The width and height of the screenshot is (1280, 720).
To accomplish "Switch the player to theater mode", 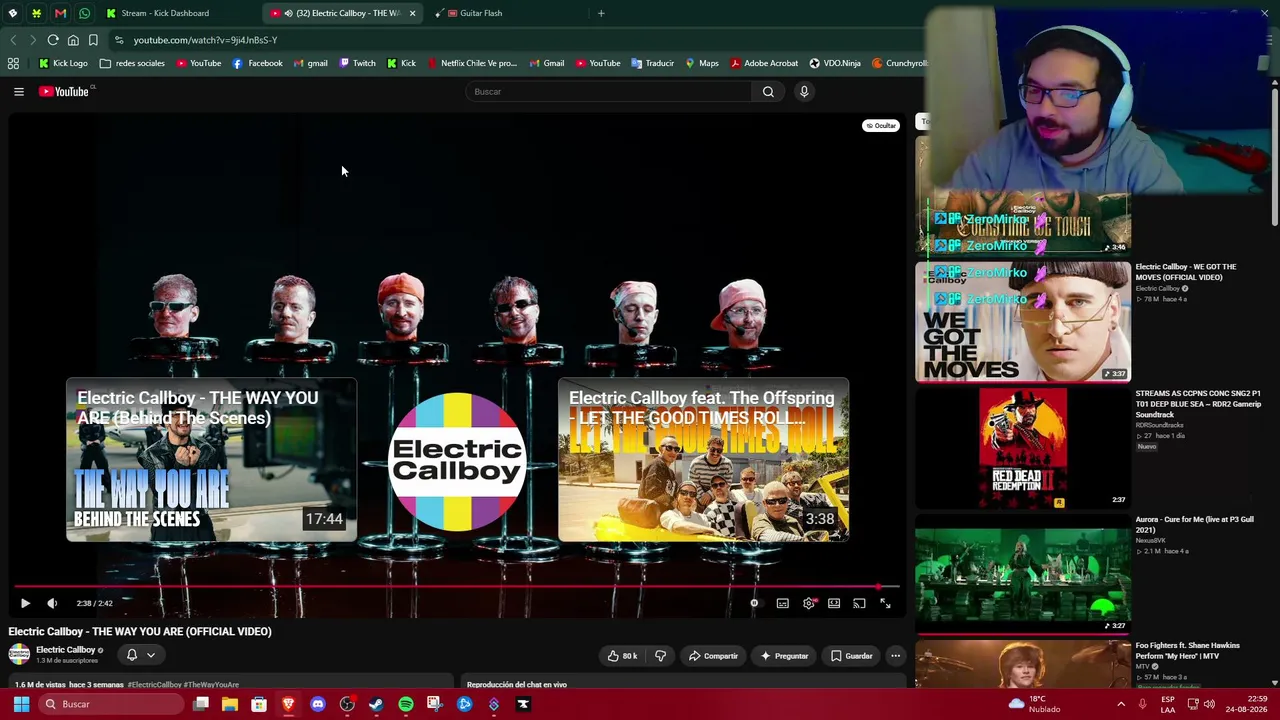I will coord(834,603).
